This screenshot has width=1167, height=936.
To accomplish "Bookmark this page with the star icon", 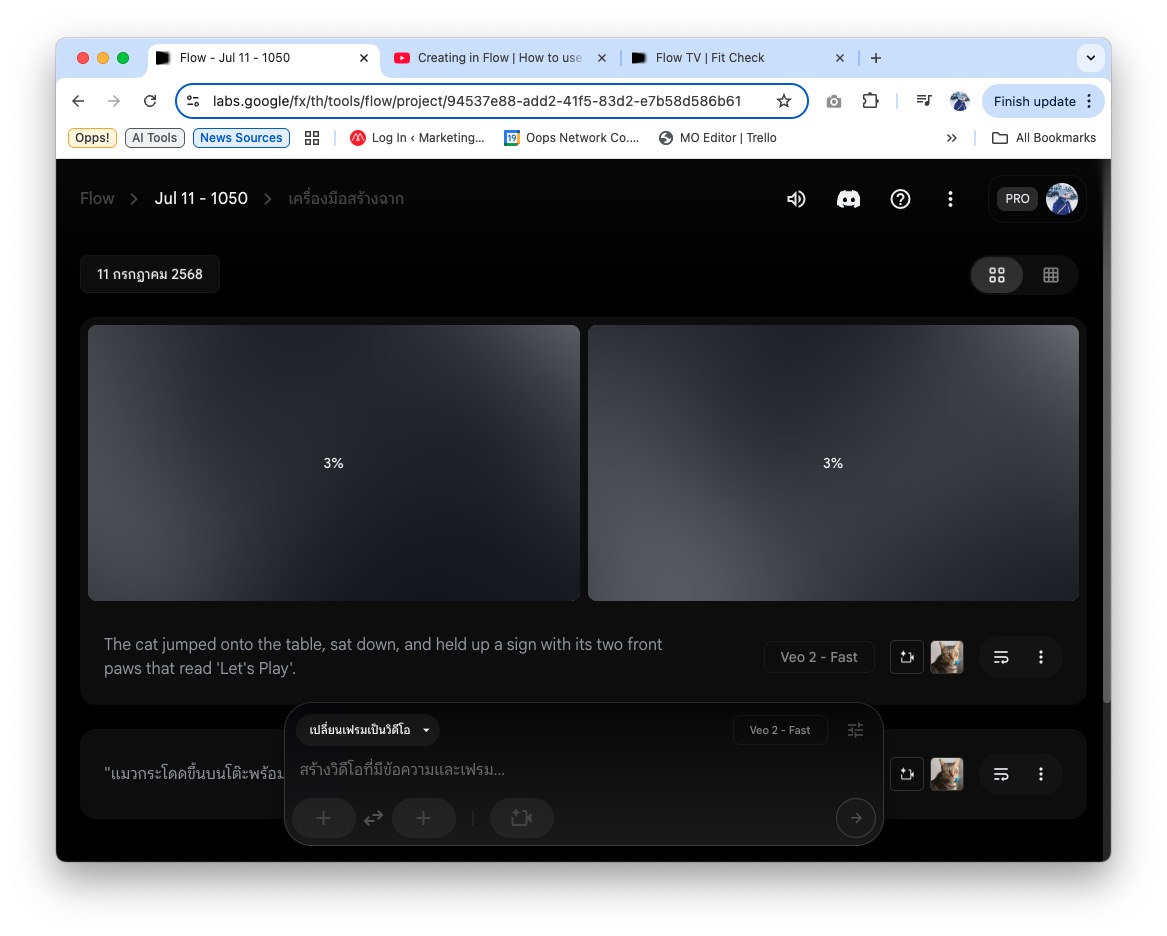I will coord(784,101).
